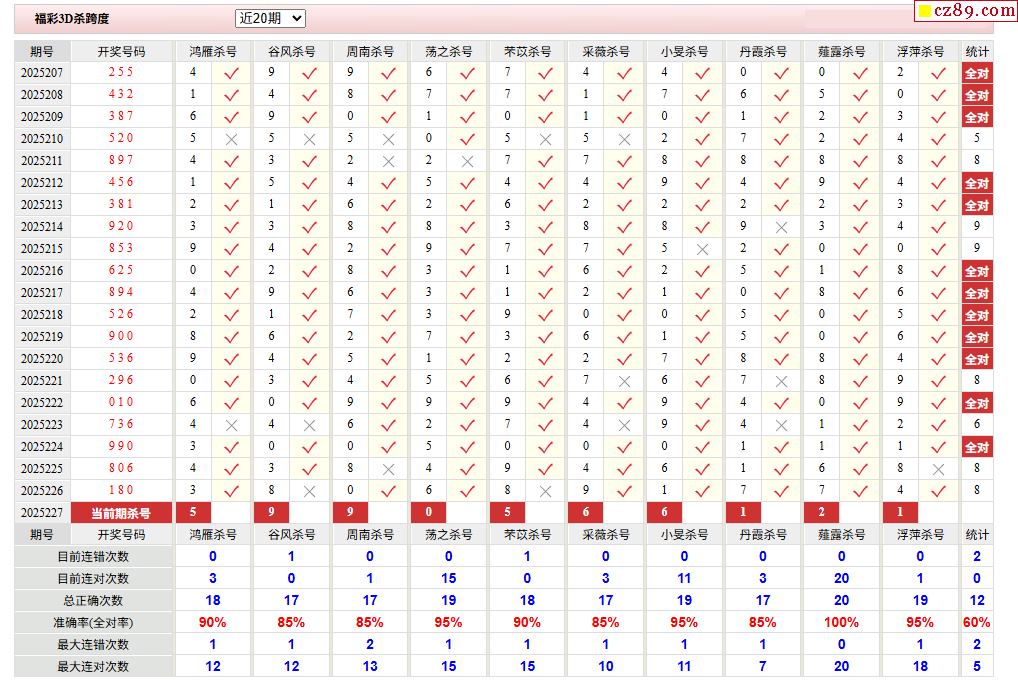This screenshot has width=1018, height=686.
Task: Click period number 2025226
Action: 42,491
